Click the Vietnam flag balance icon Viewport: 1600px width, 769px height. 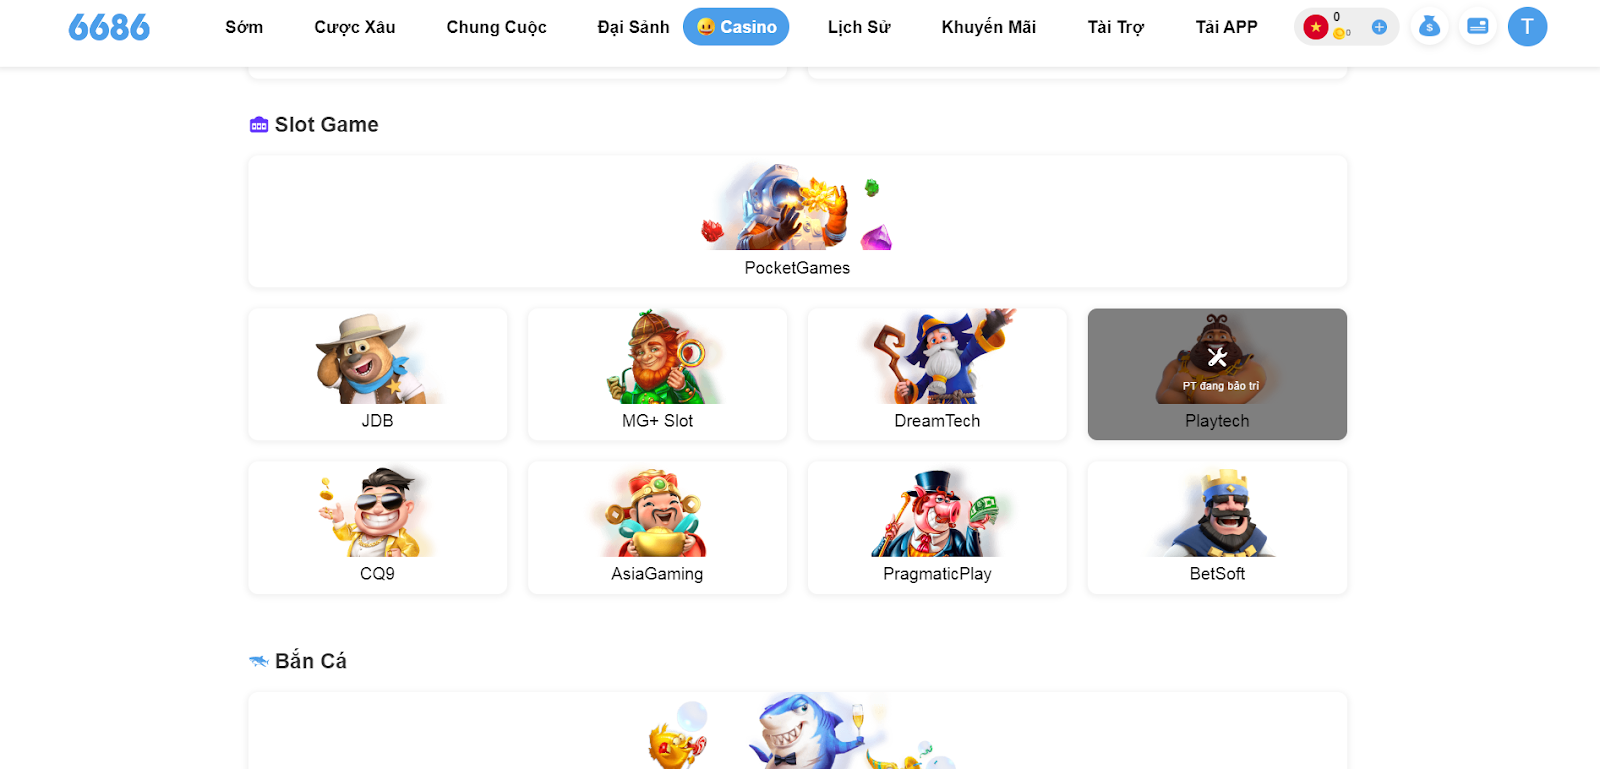point(1316,27)
